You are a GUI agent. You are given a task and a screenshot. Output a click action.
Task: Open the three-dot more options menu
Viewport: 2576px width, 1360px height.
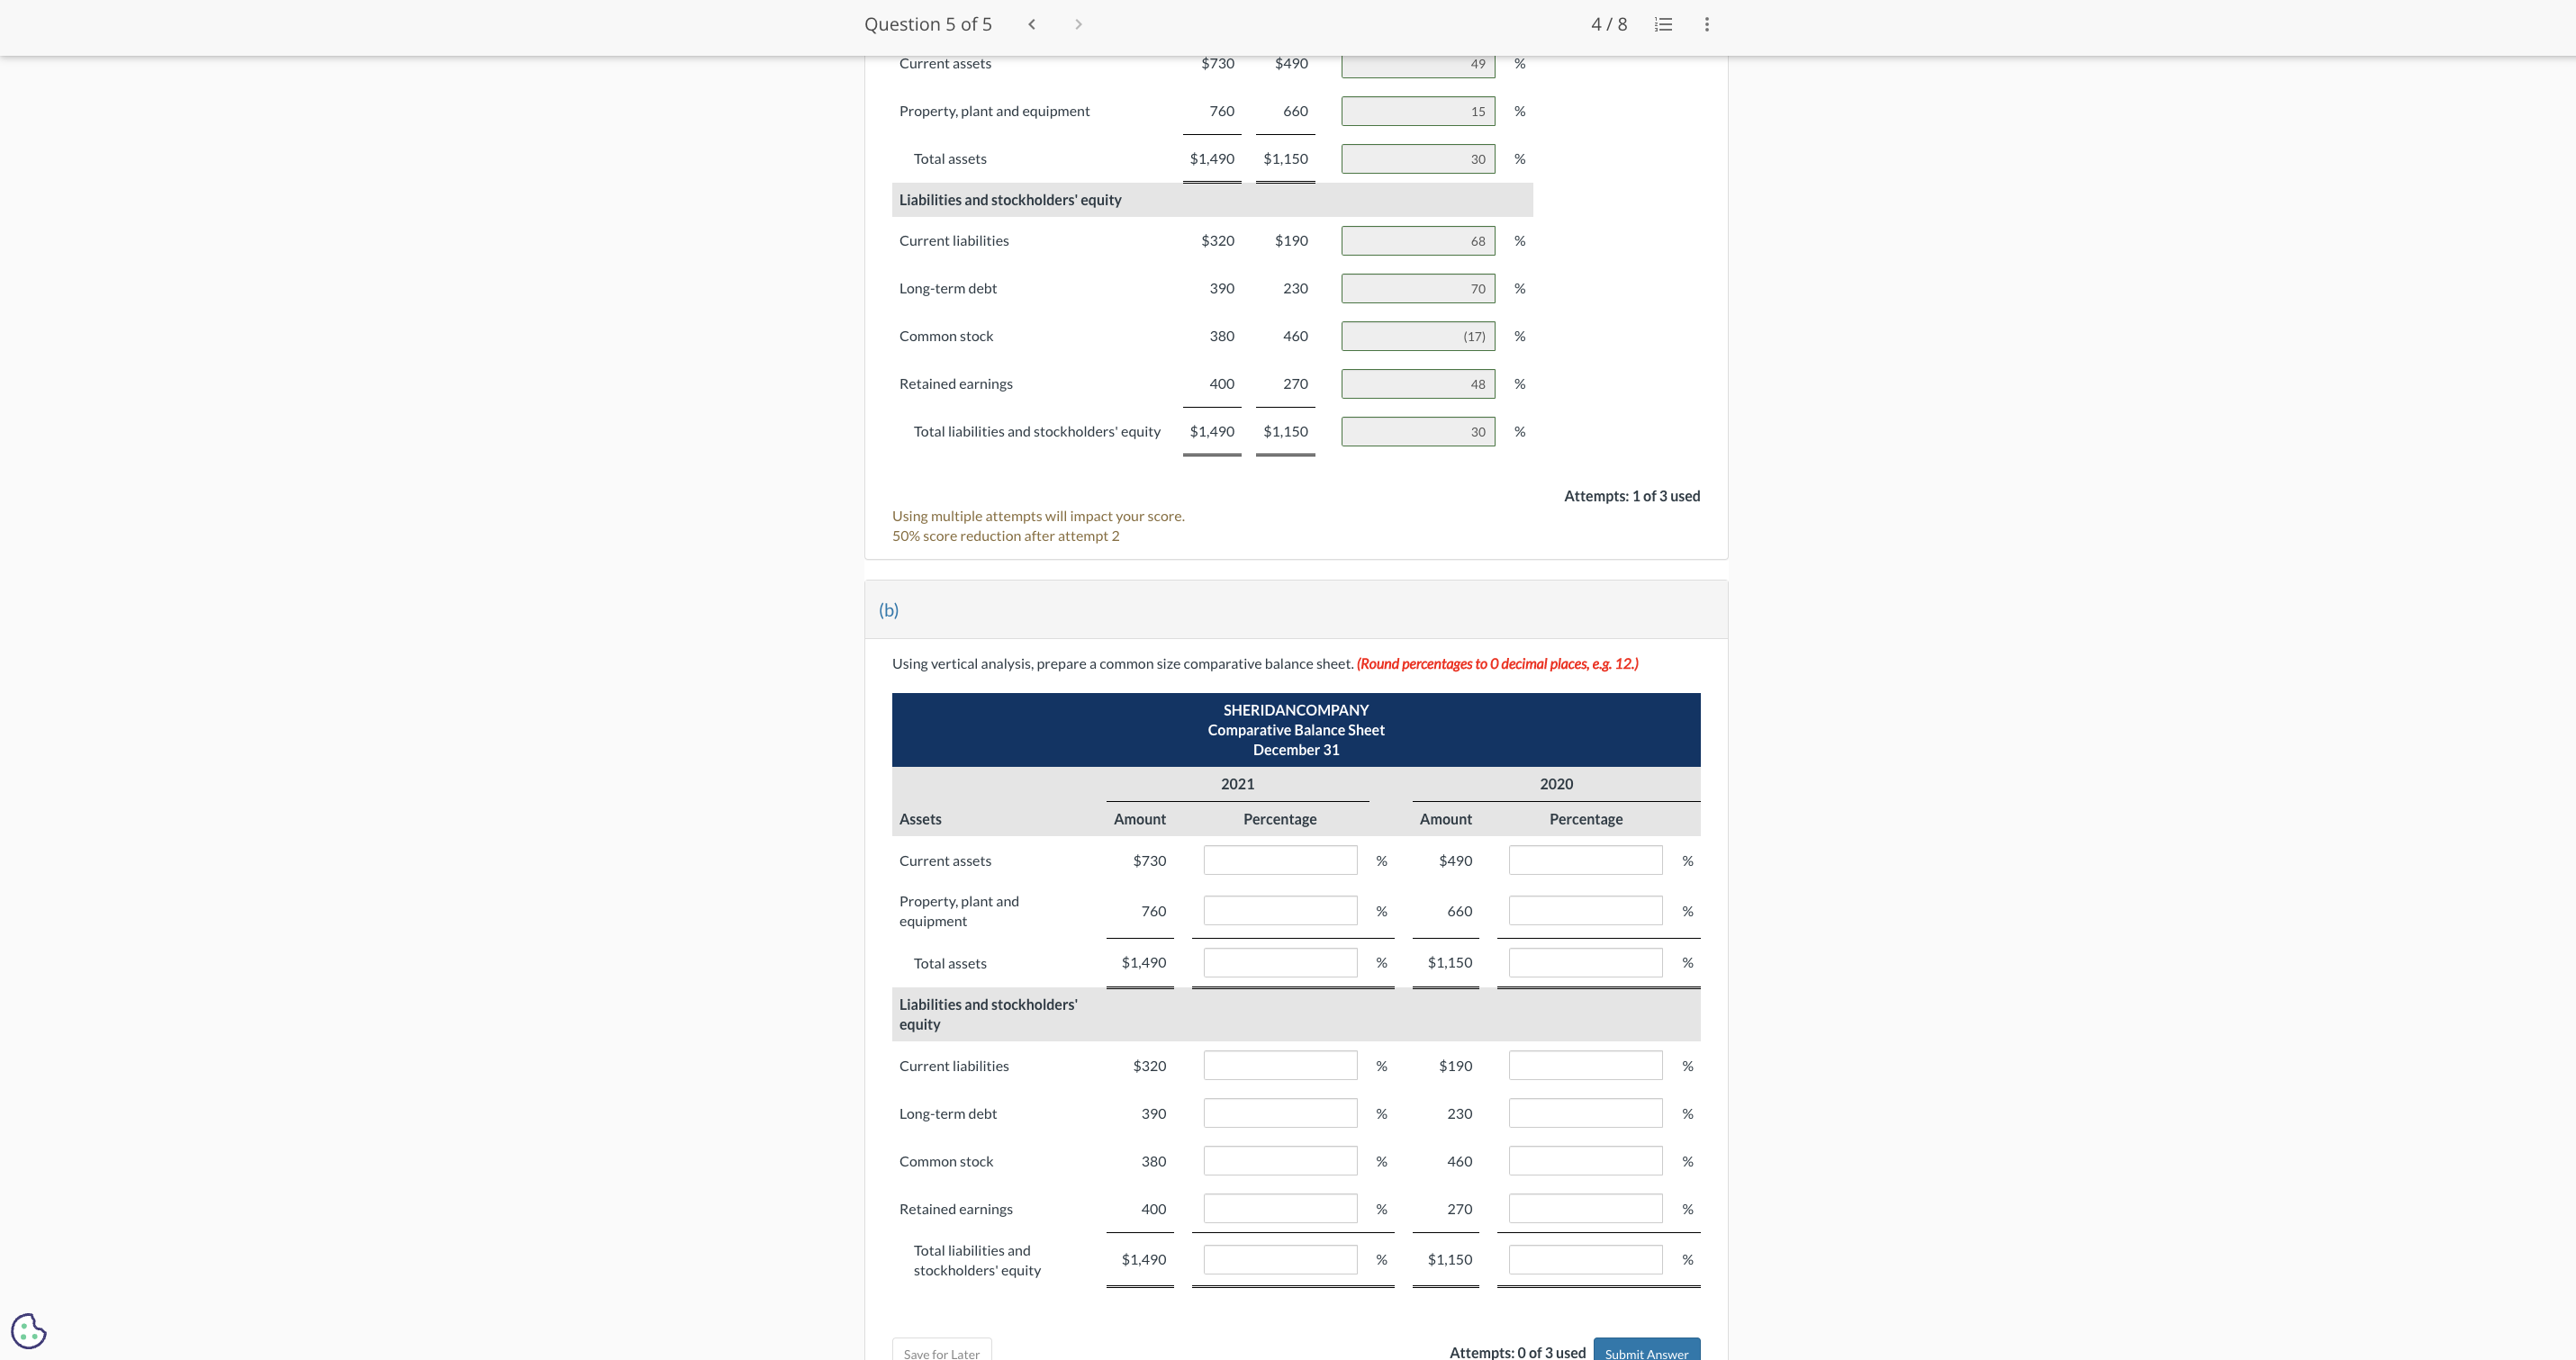tap(1706, 24)
